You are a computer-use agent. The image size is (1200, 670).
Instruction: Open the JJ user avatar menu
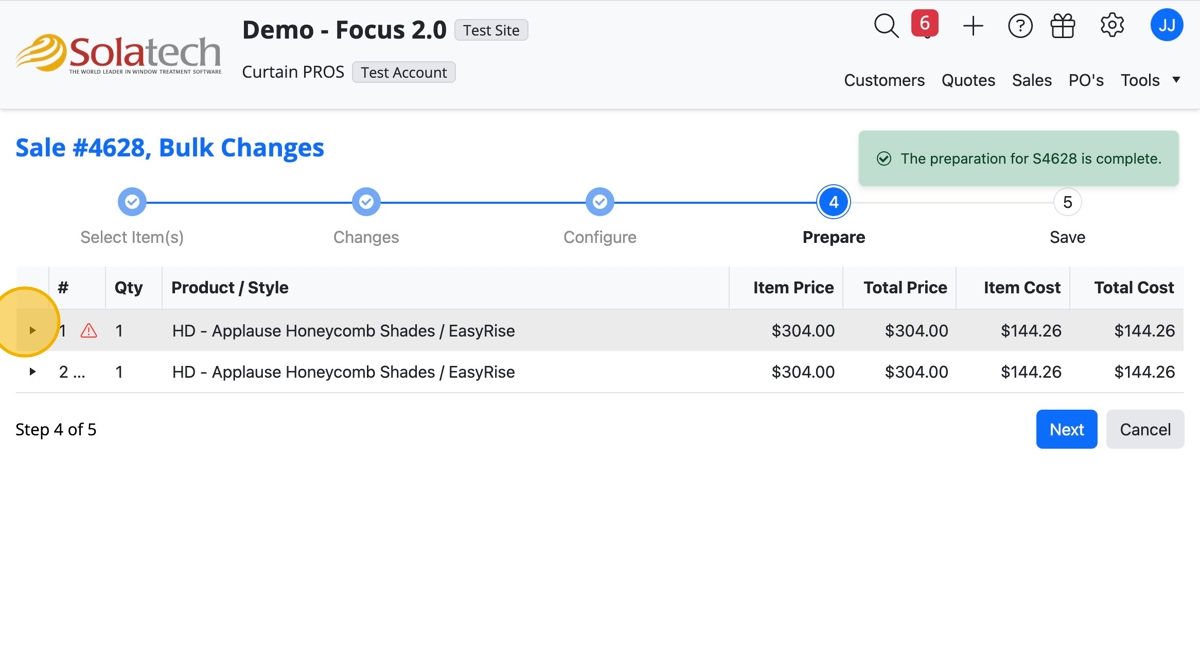[1166, 26]
